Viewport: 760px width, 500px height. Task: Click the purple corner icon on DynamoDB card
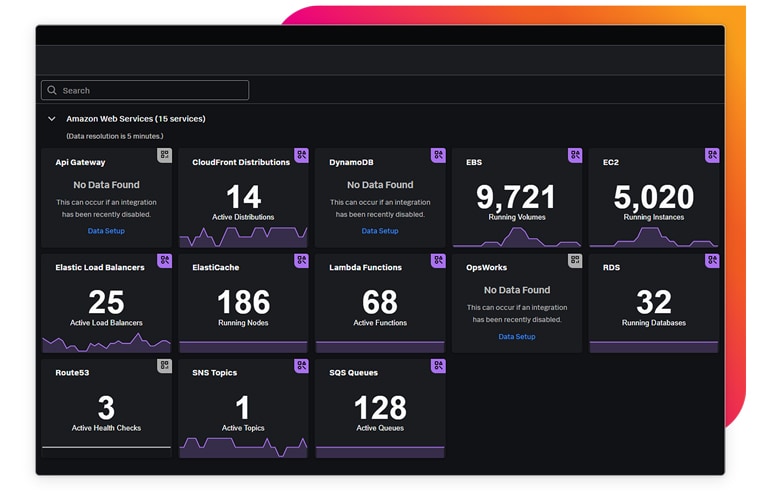438,155
